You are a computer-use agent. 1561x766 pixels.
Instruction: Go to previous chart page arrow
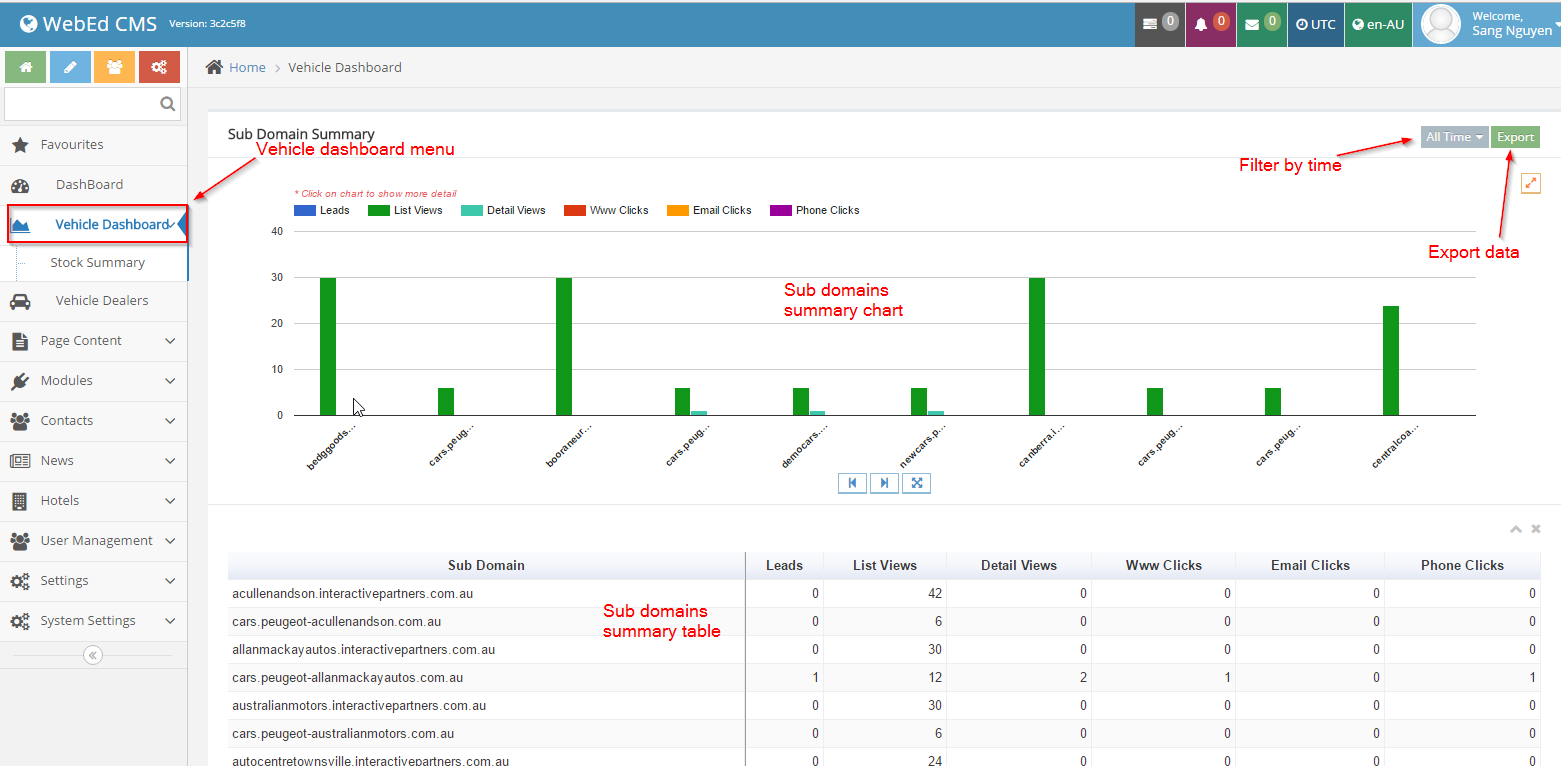coord(852,483)
